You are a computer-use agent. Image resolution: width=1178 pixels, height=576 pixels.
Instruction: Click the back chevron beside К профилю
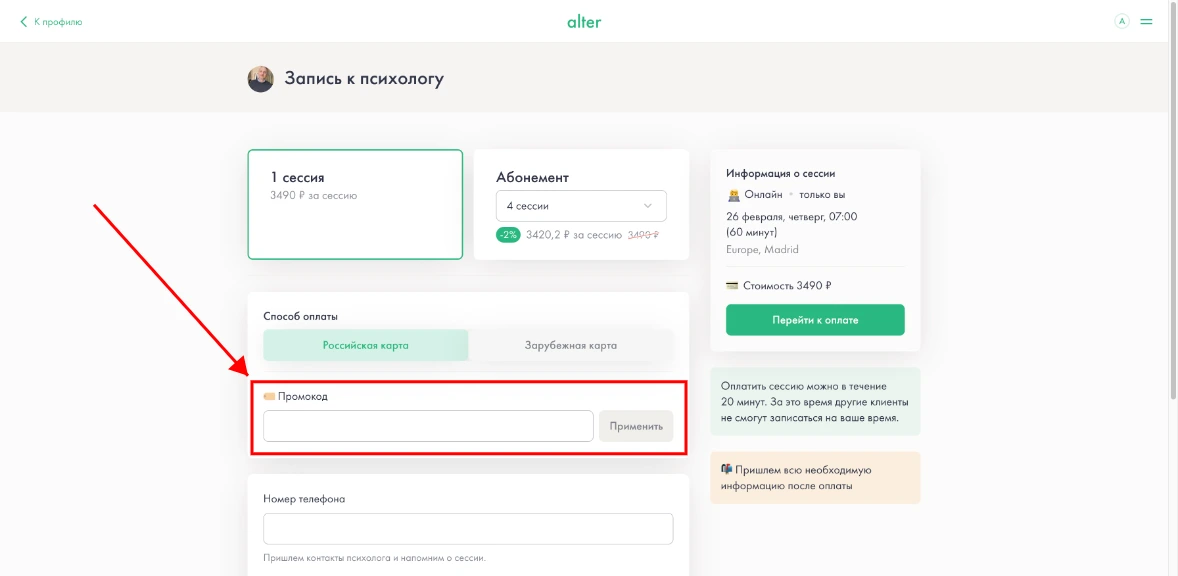(24, 21)
